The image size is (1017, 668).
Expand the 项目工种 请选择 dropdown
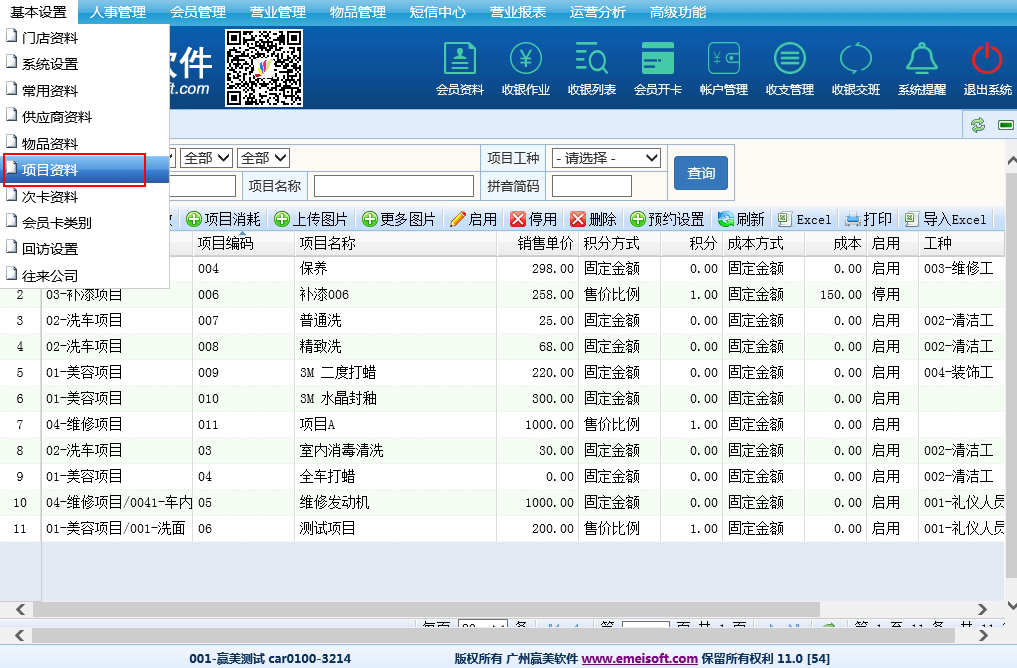[606, 158]
